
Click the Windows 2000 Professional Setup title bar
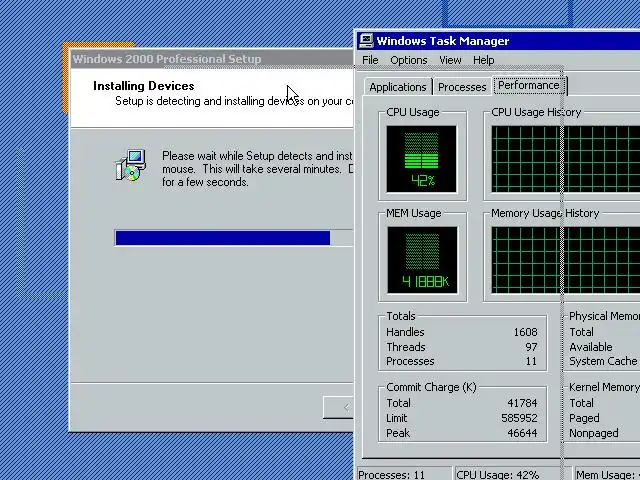(x=212, y=59)
